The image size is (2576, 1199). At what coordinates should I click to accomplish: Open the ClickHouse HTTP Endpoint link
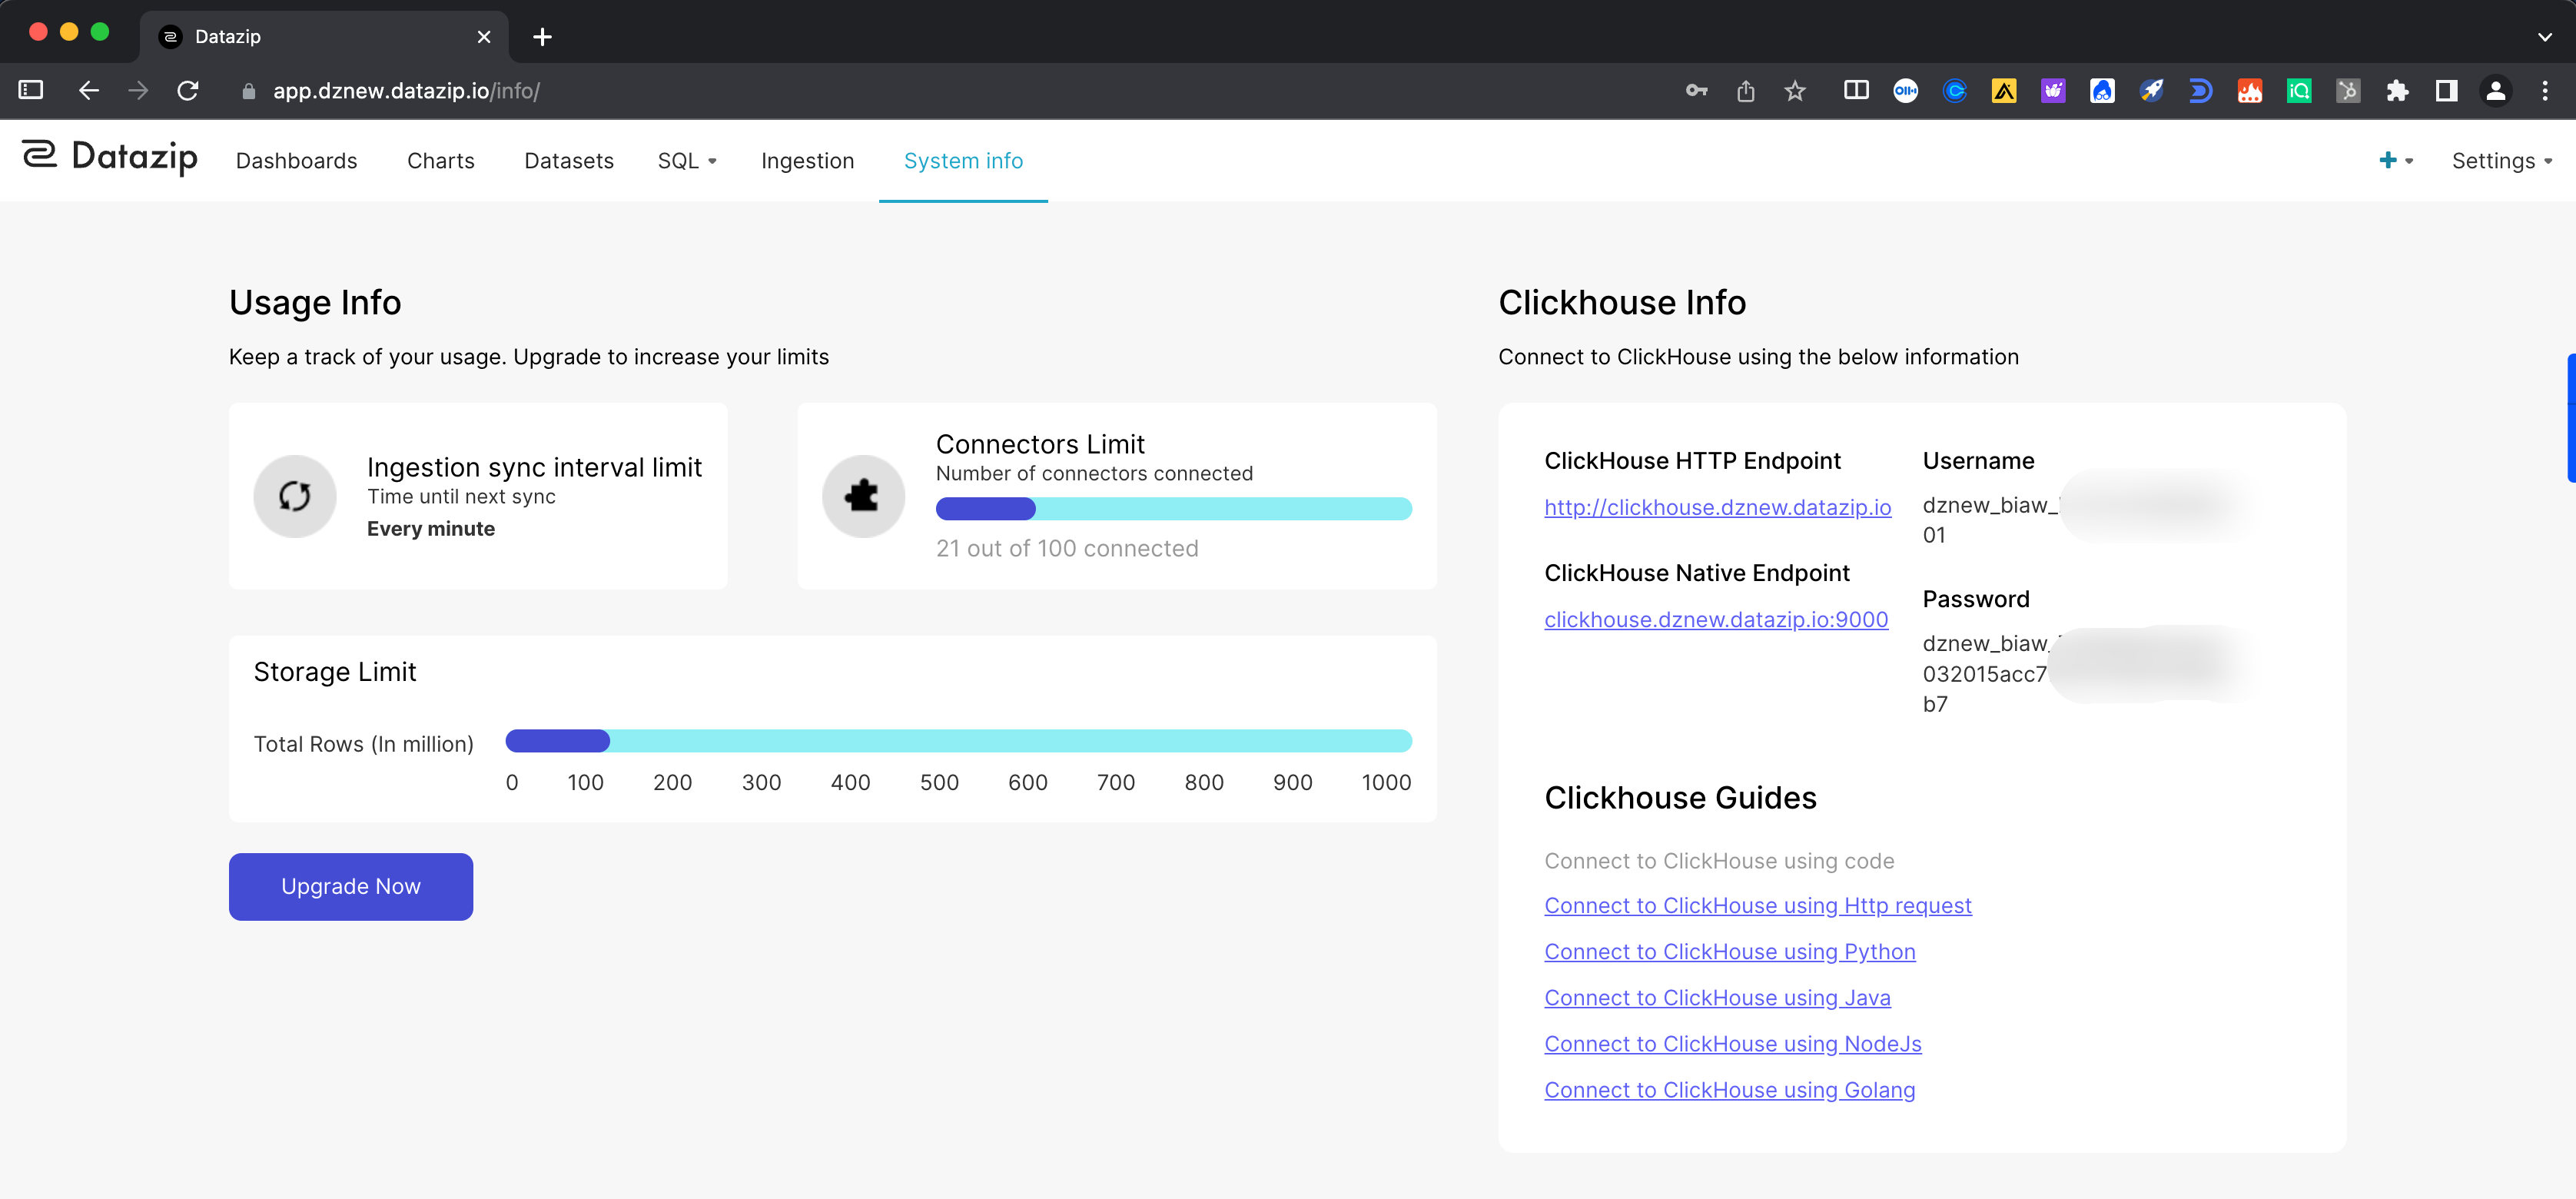(1717, 508)
